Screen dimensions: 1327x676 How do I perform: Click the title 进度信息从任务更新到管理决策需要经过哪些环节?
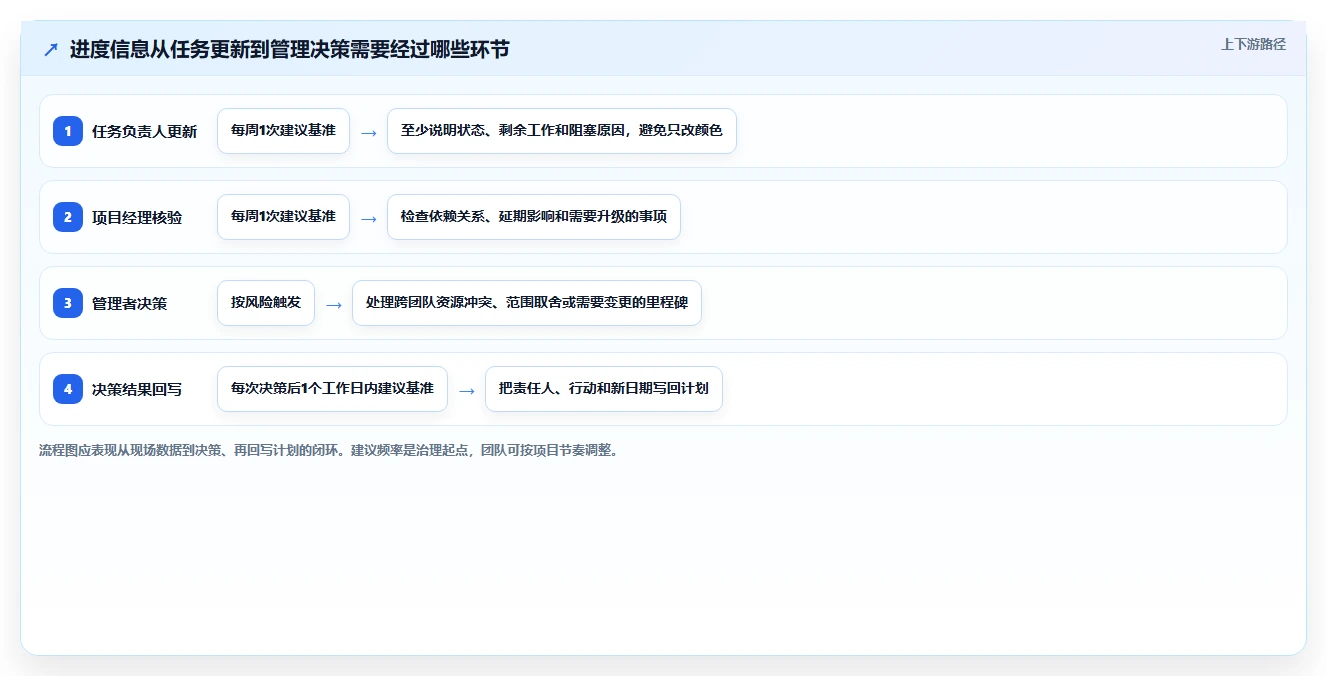point(290,50)
